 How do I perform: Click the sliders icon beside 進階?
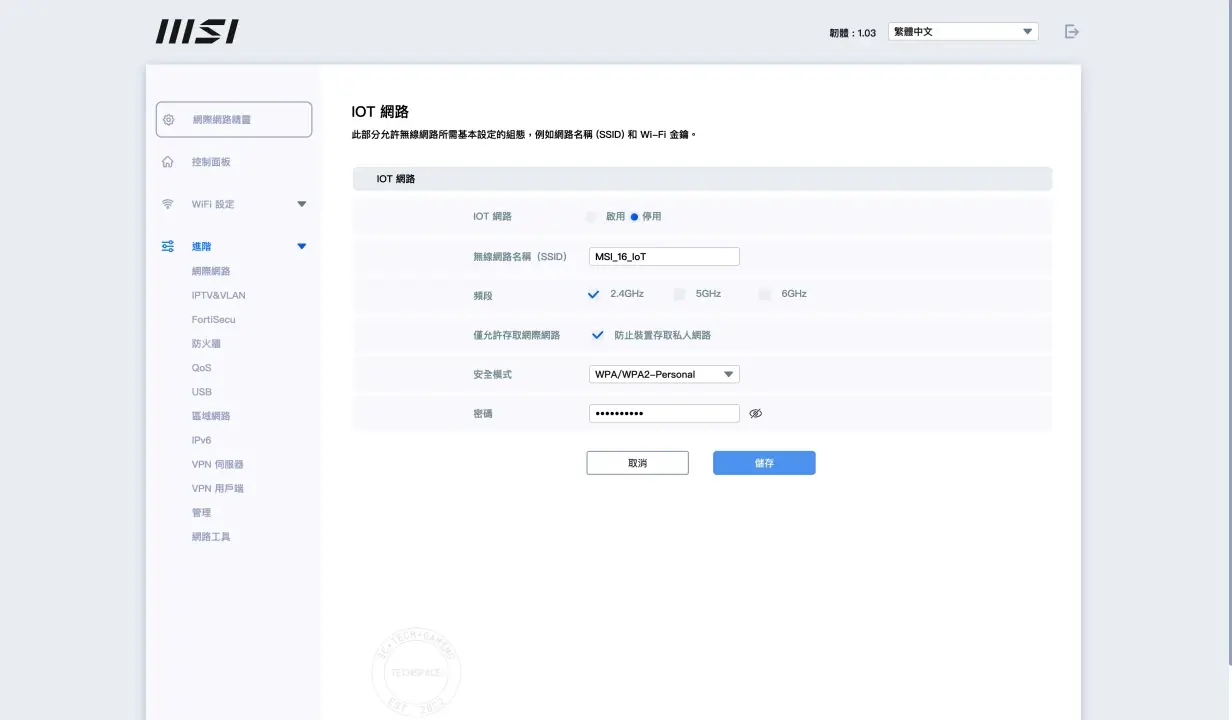click(x=168, y=246)
